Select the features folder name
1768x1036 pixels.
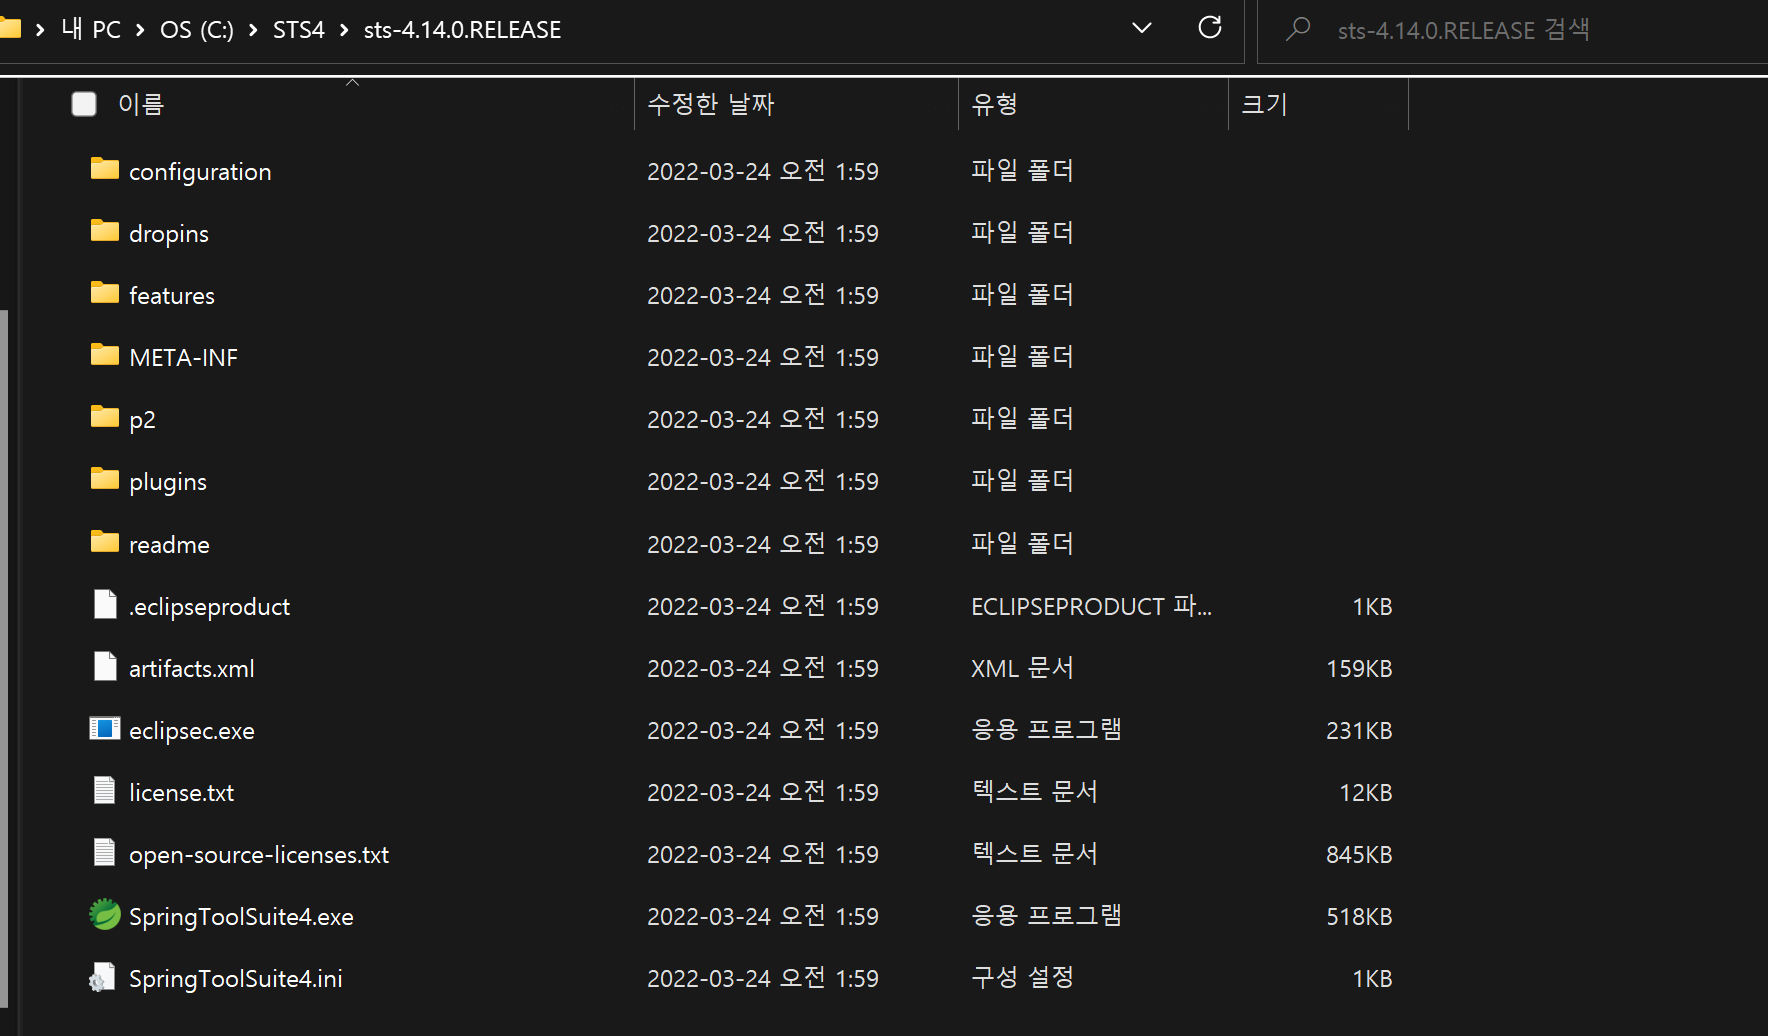172,296
